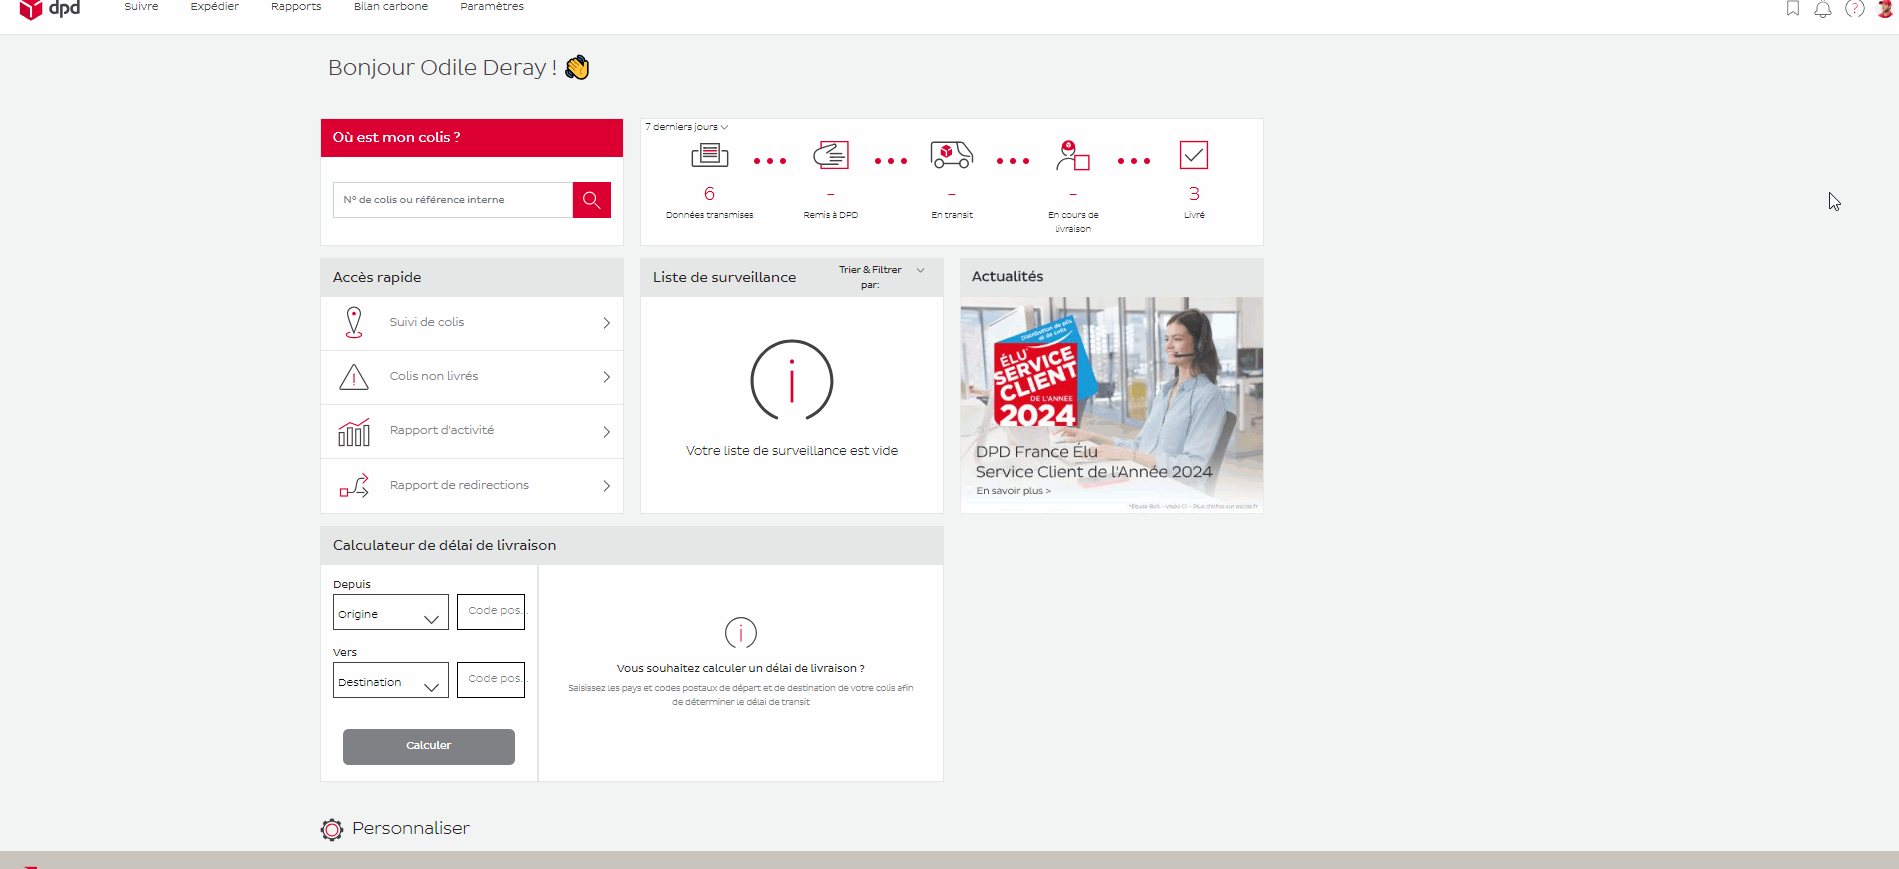Click the delivery calculator info circle icon
Viewport: 1899px width, 869px height.
(741, 633)
